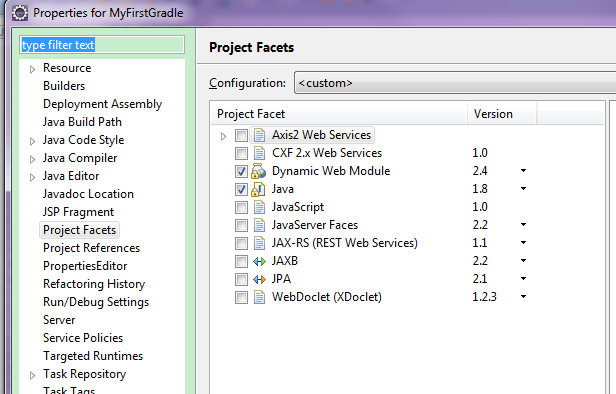Click the JAXB facet arrows icon
The width and height of the screenshot is (616, 394).
(259, 261)
